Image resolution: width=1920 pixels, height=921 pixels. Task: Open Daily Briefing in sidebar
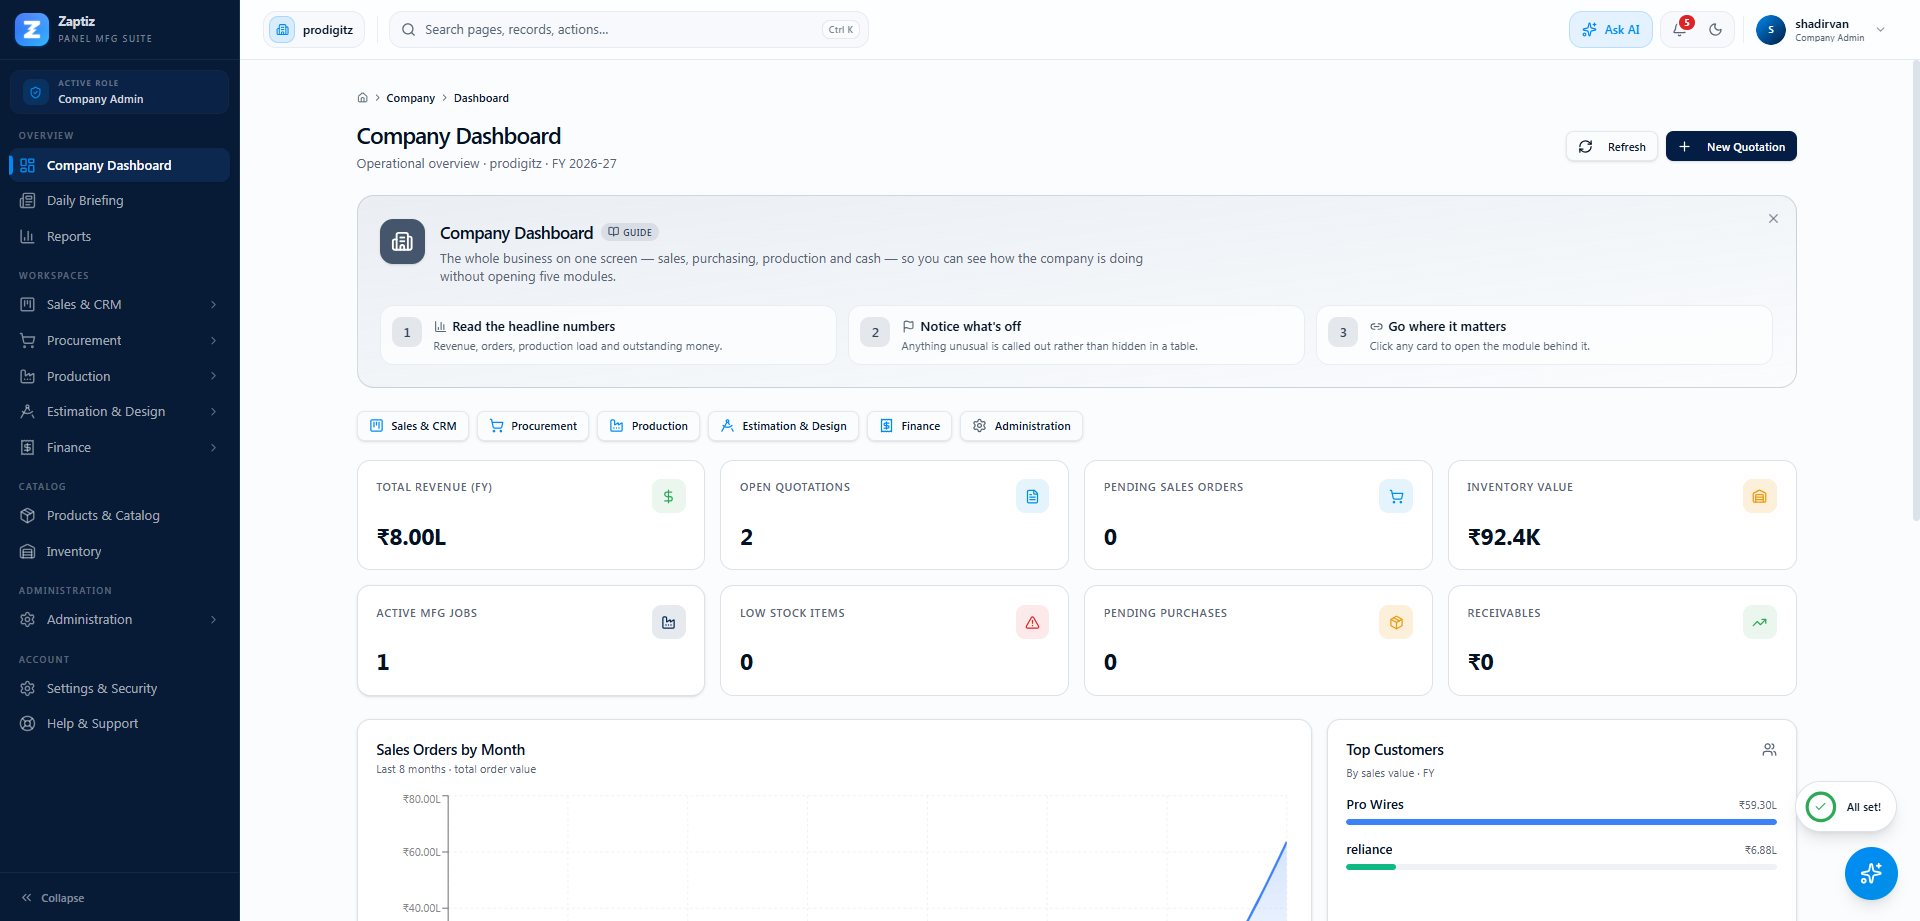119,201
